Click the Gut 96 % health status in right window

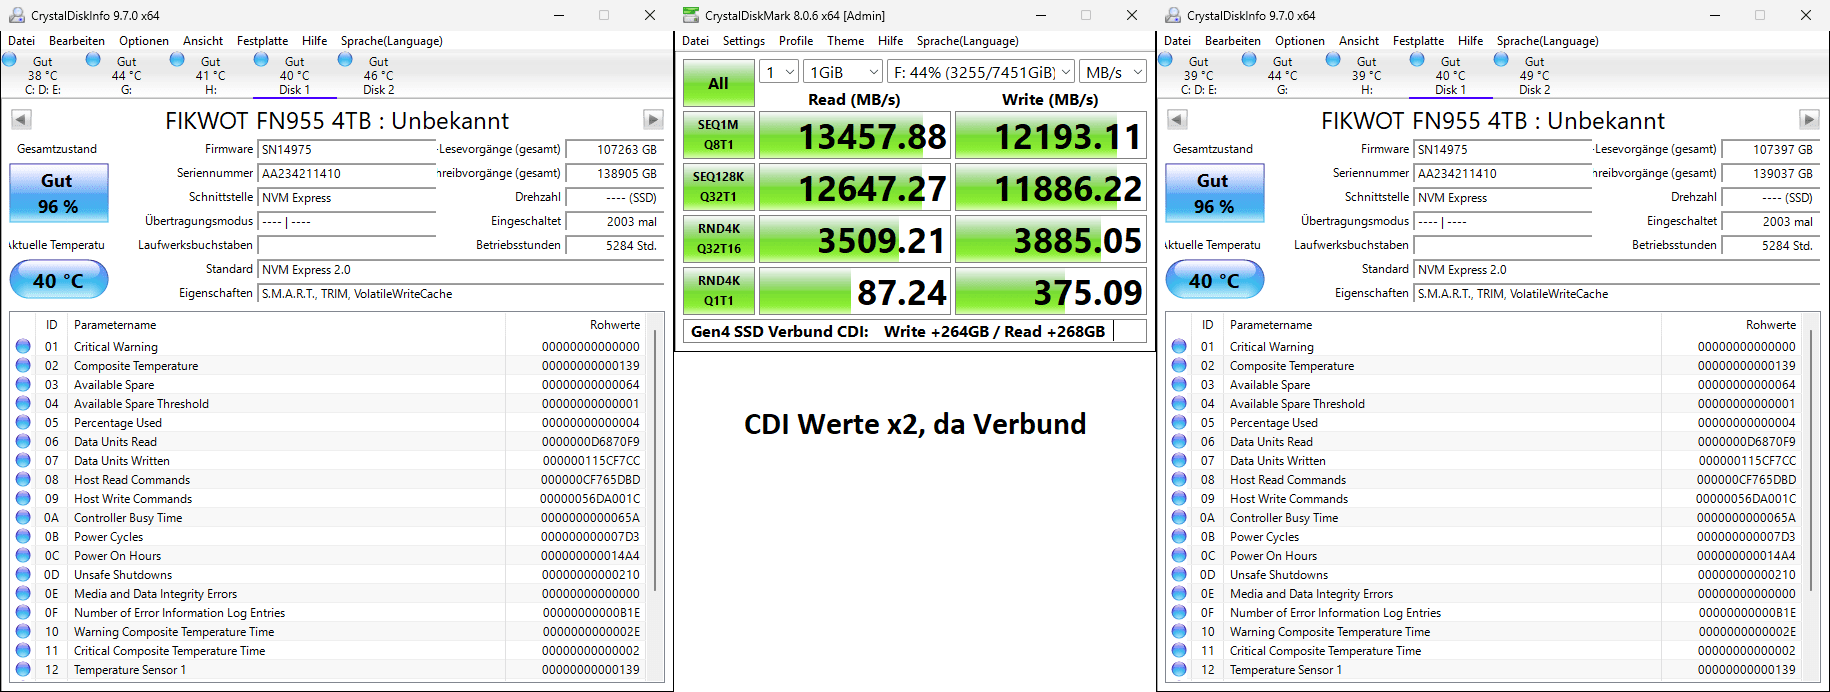1215,193
